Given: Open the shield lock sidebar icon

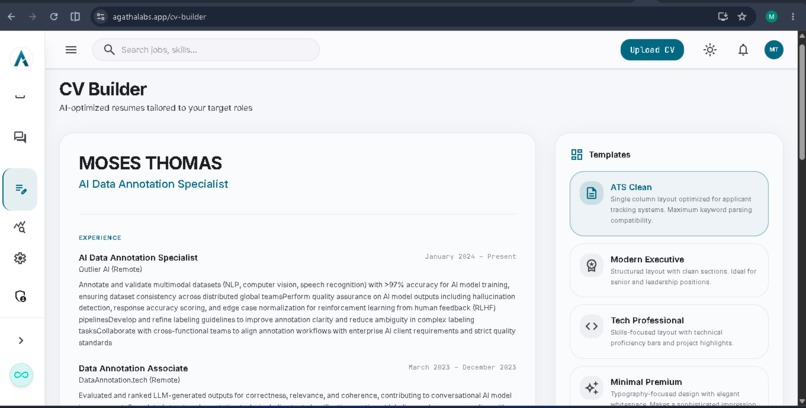Looking at the screenshot, I should tap(20, 296).
